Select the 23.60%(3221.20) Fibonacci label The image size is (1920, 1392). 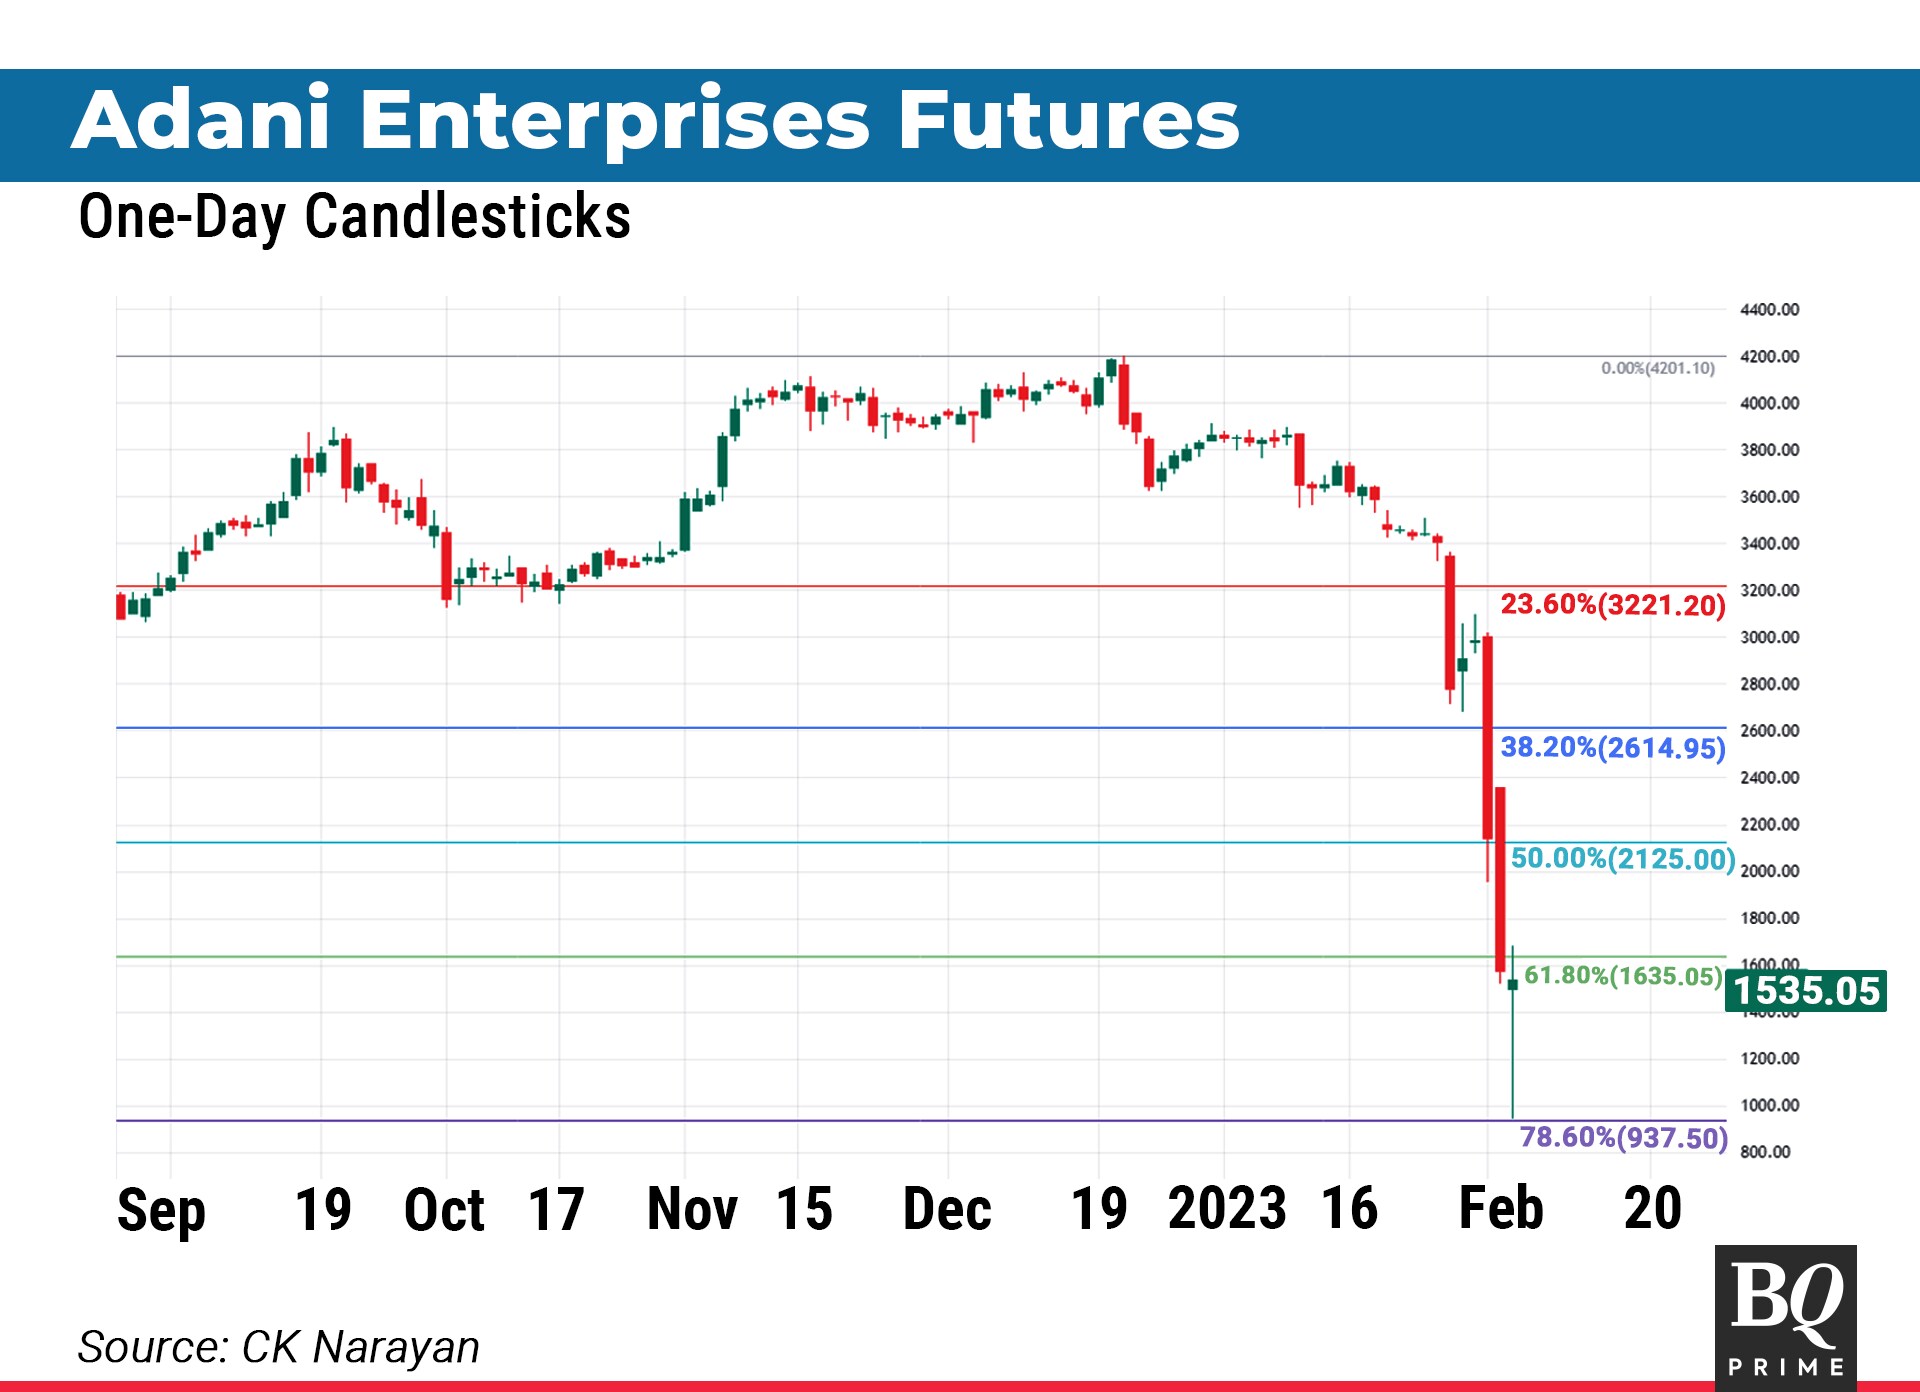point(1612,605)
